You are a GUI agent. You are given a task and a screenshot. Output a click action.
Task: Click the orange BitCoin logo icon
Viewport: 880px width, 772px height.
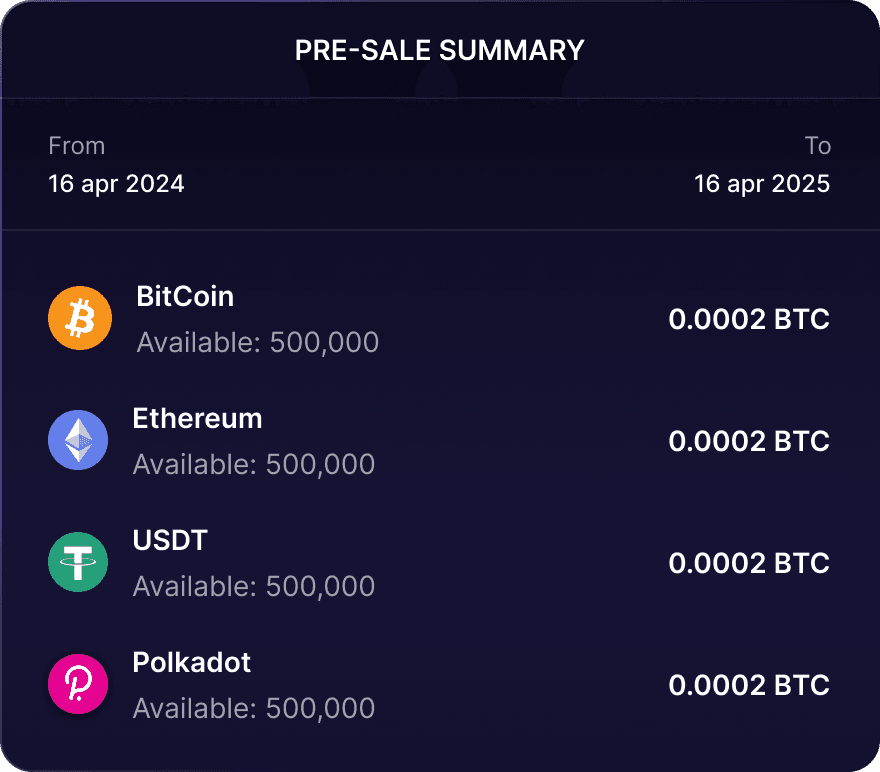(80, 319)
